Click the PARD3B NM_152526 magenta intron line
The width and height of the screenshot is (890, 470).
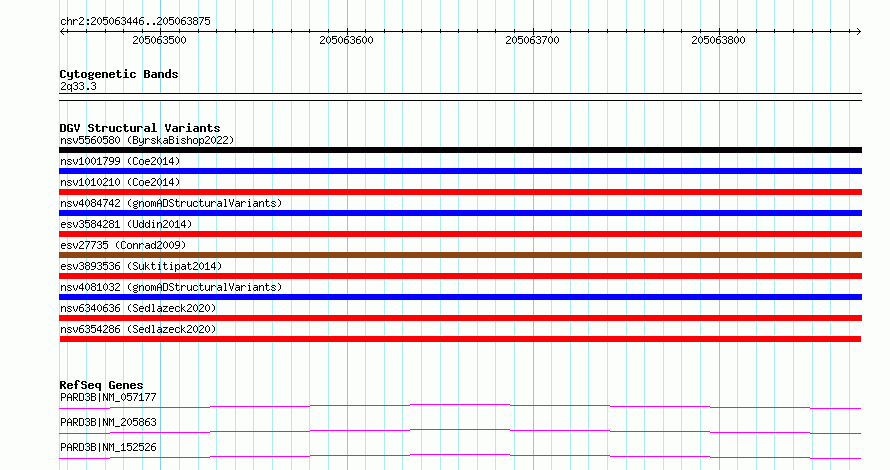[460, 455]
